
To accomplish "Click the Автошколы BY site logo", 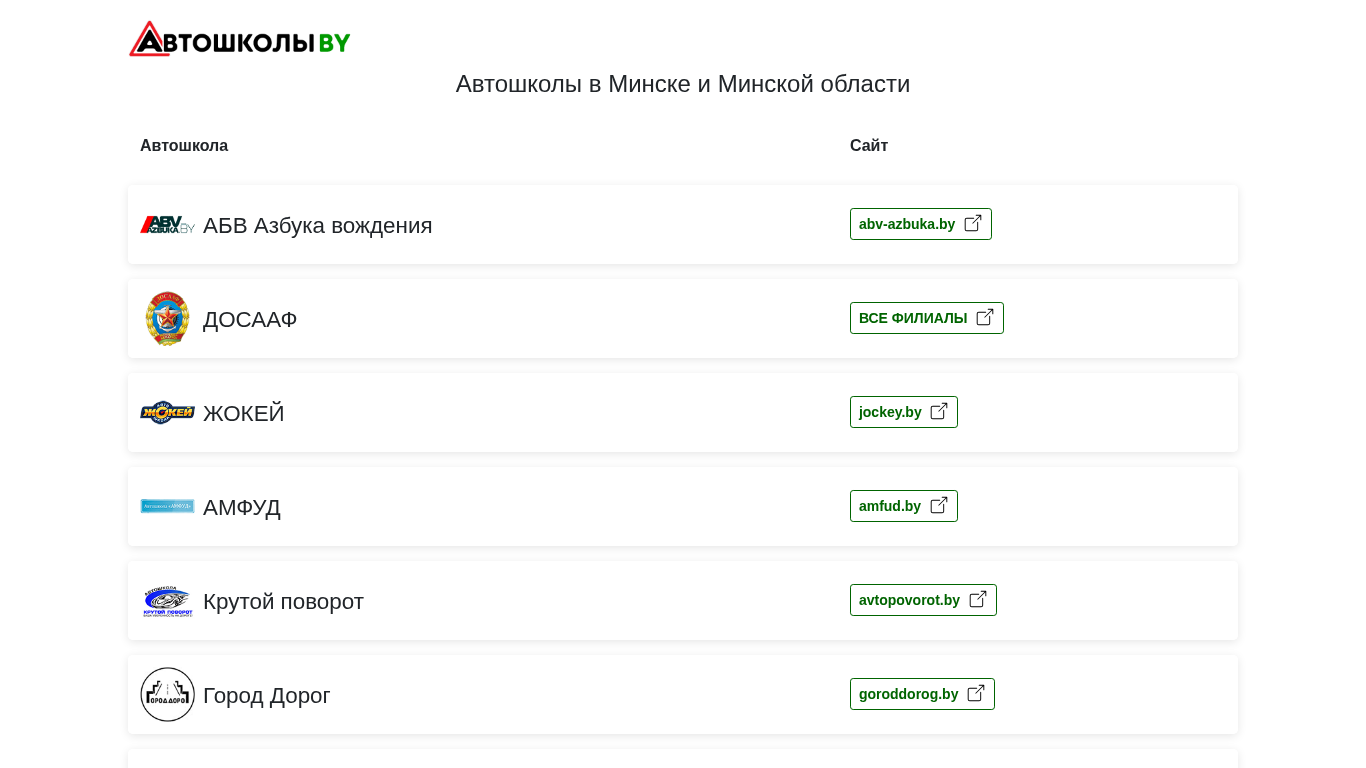I will (240, 39).
